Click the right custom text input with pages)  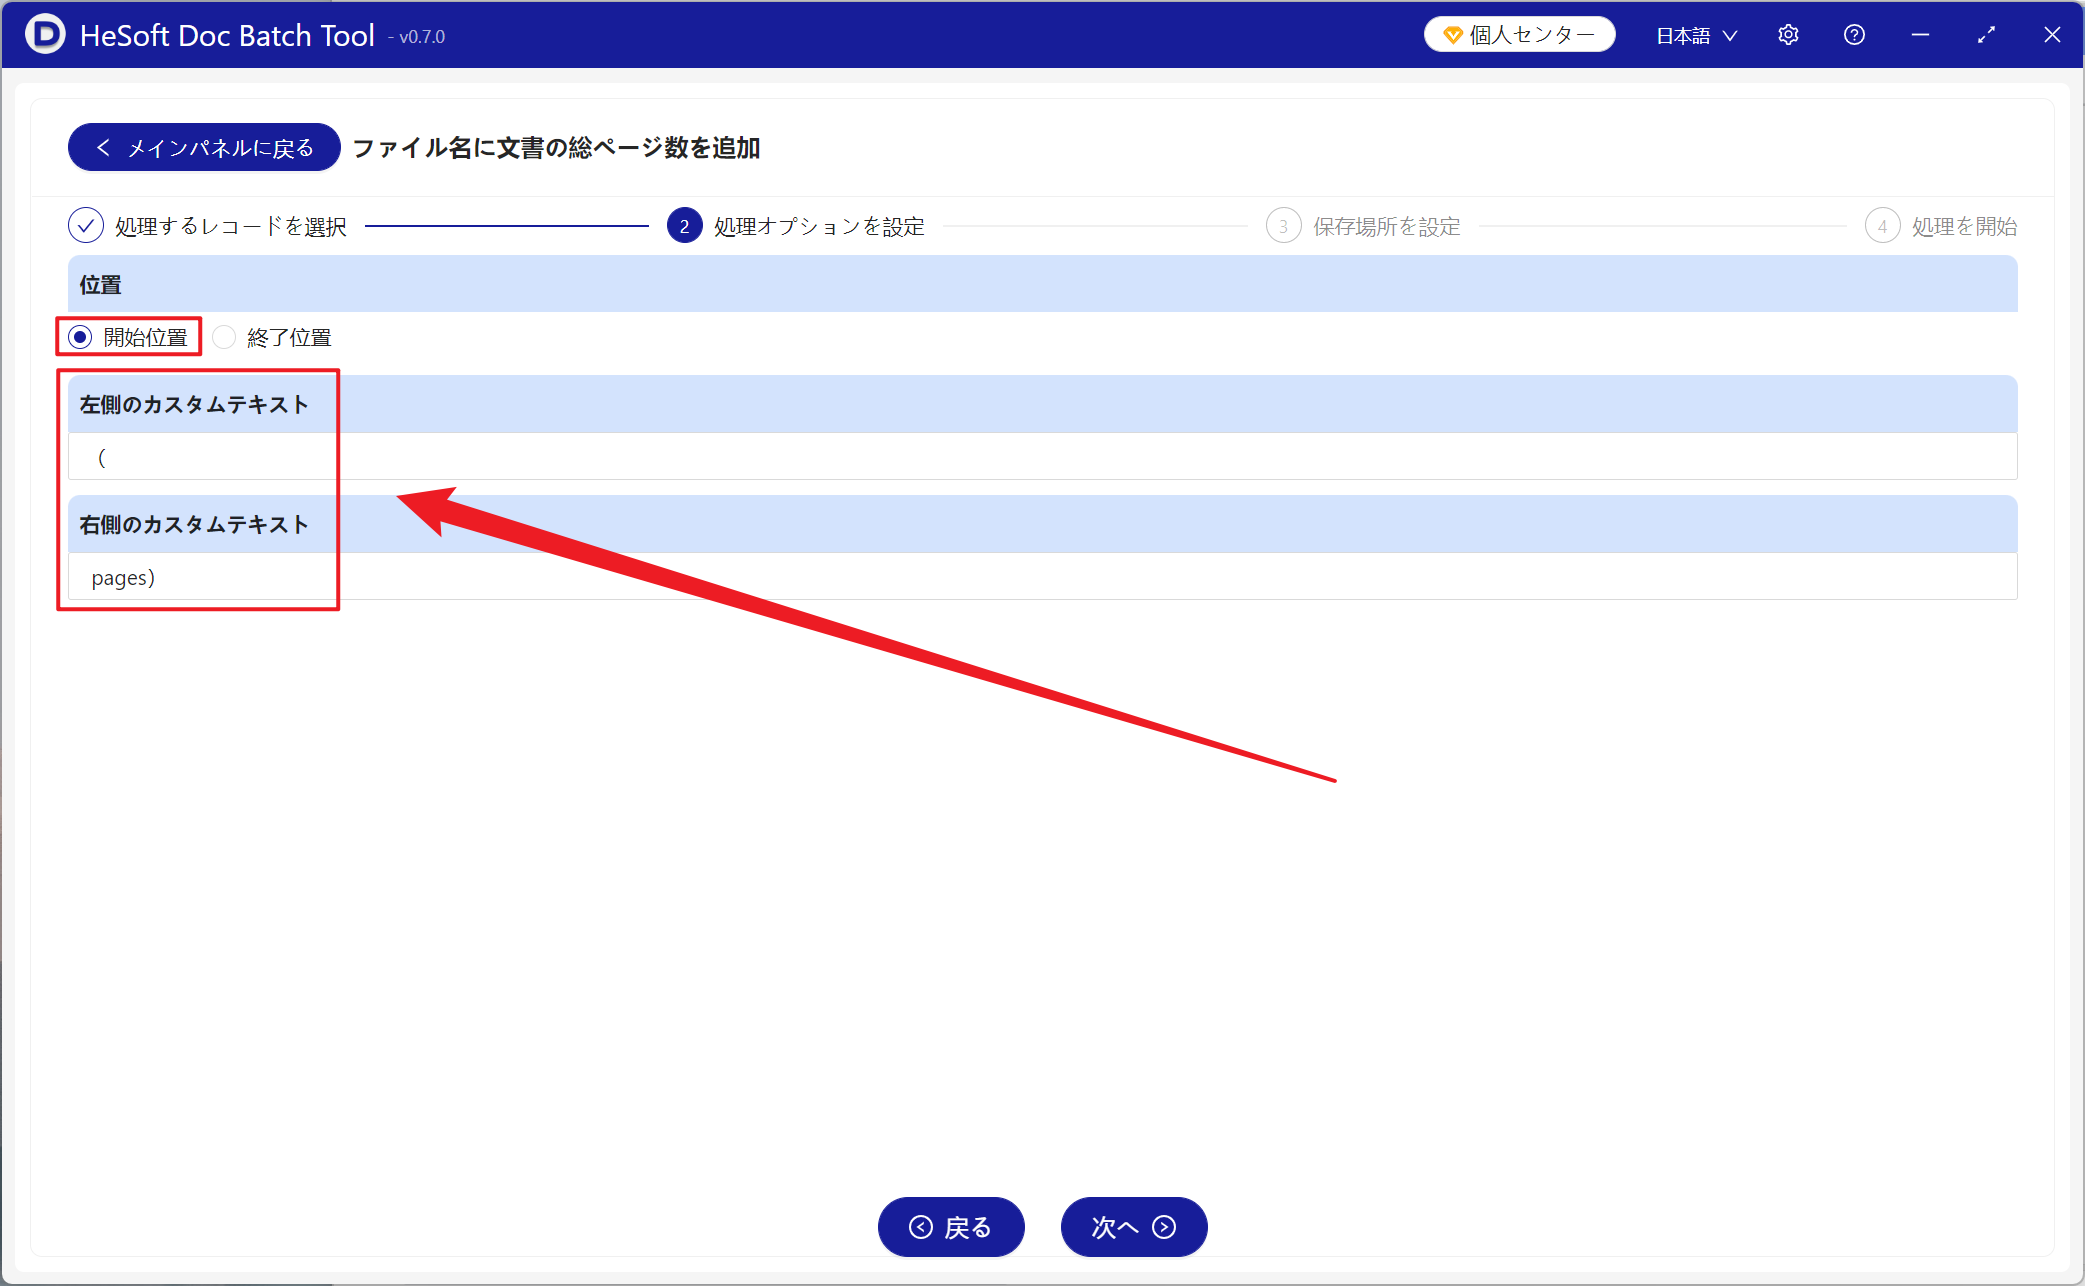click(1042, 577)
